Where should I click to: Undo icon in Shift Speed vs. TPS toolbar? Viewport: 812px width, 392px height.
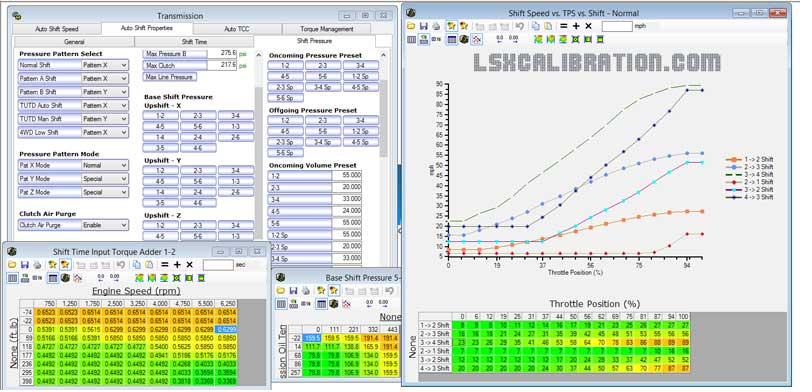[x=519, y=26]
